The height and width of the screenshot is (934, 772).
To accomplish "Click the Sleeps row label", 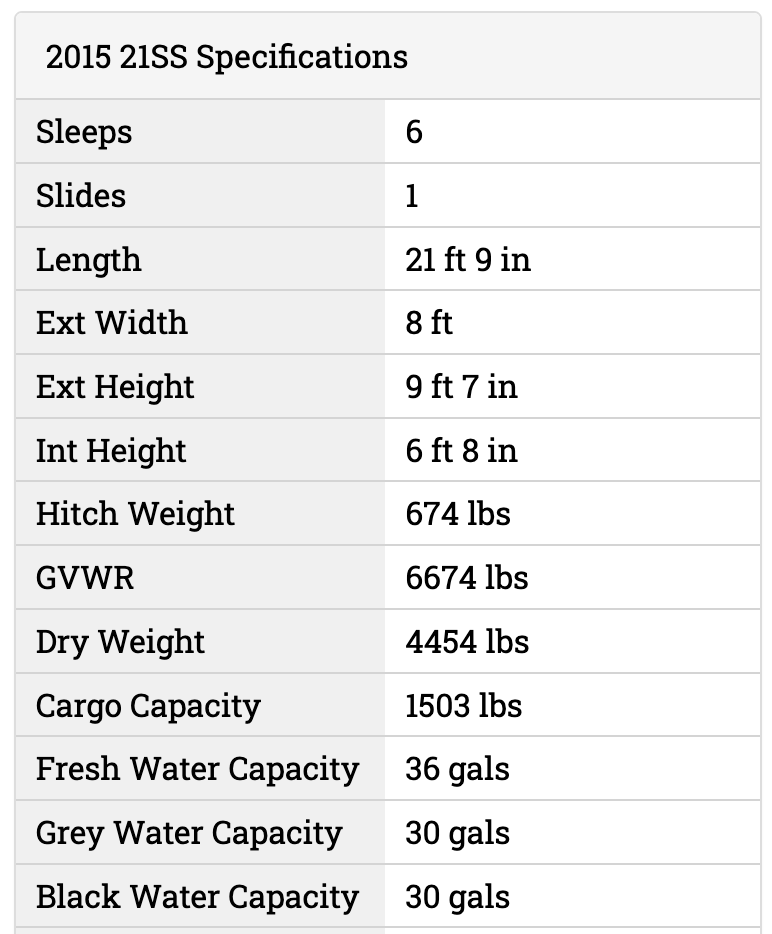I will [x=84, y=132].
